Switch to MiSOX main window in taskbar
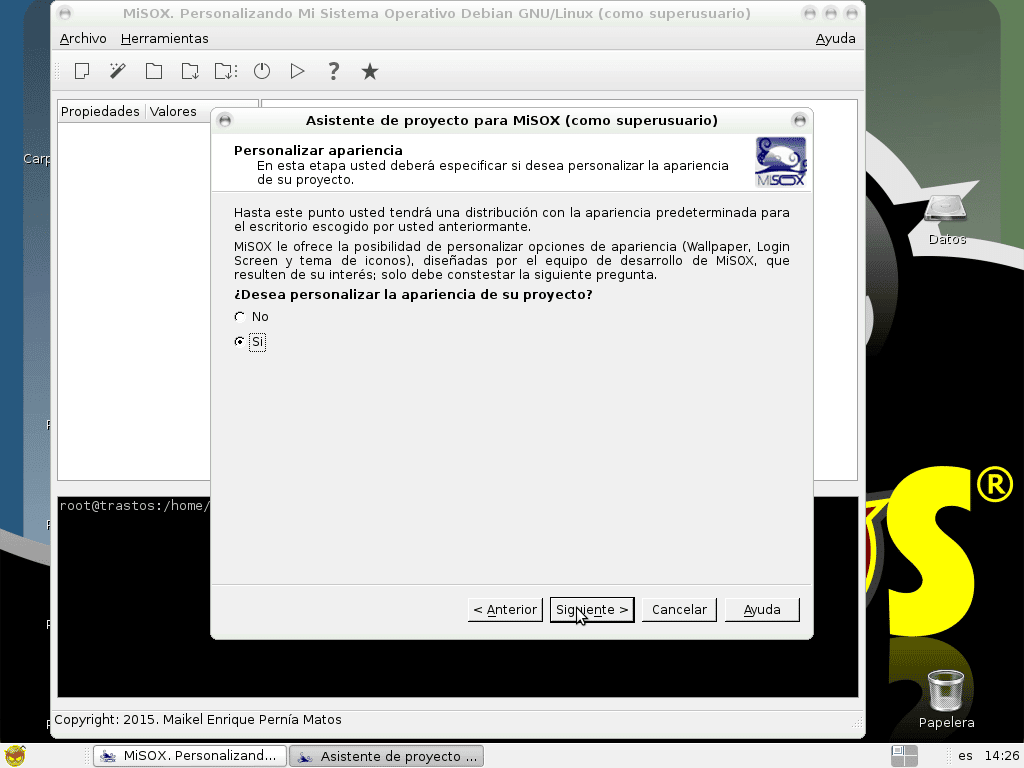Viewport: 1024px width, 768px height. (x=189, y=756)
